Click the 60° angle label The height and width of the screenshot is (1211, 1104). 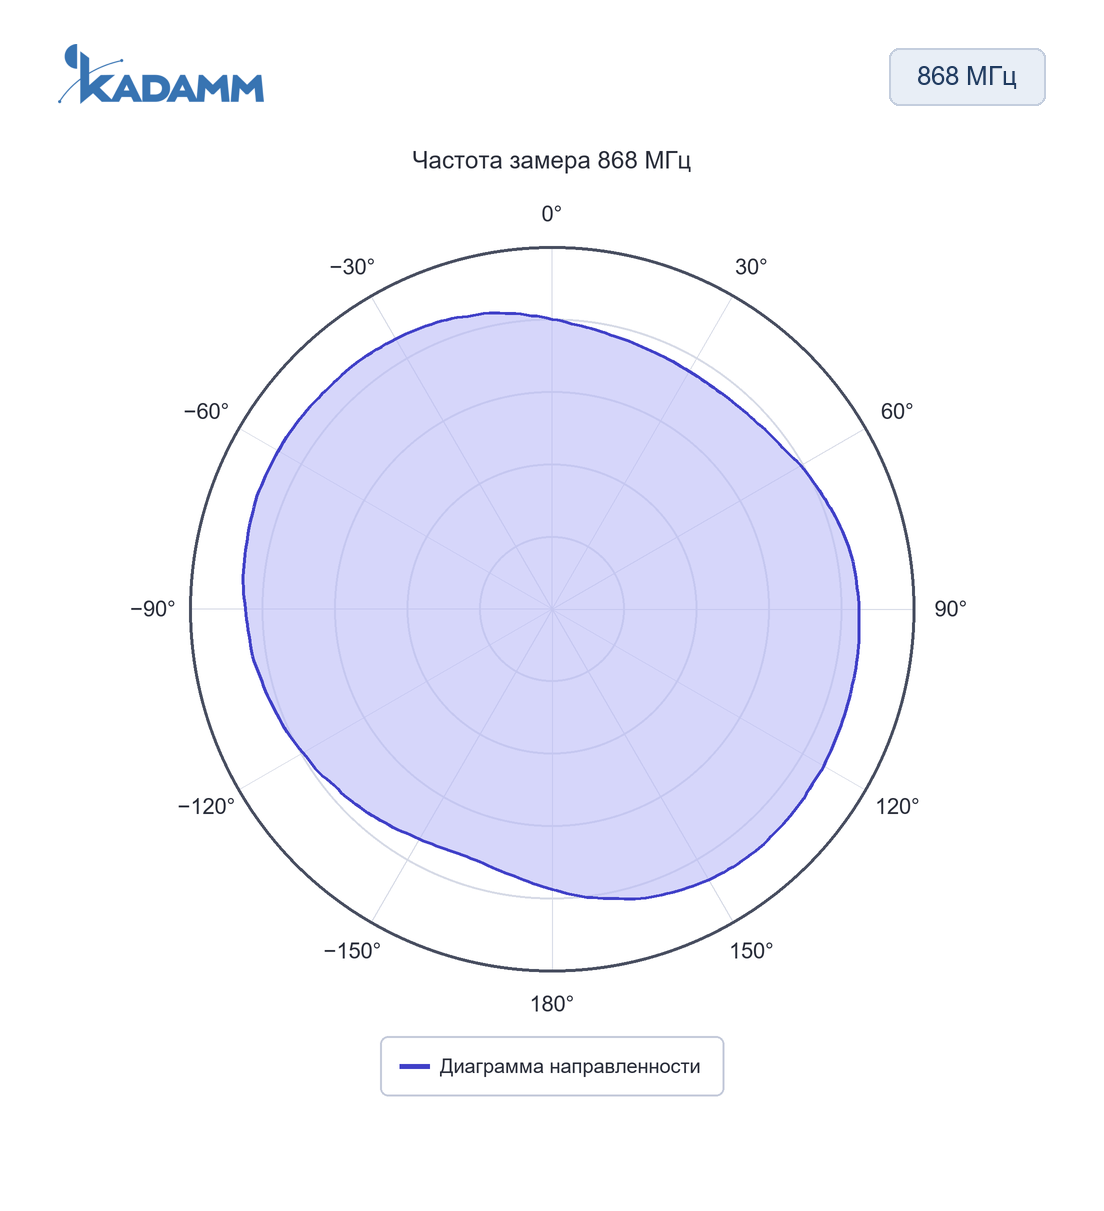tap(897, 412)
